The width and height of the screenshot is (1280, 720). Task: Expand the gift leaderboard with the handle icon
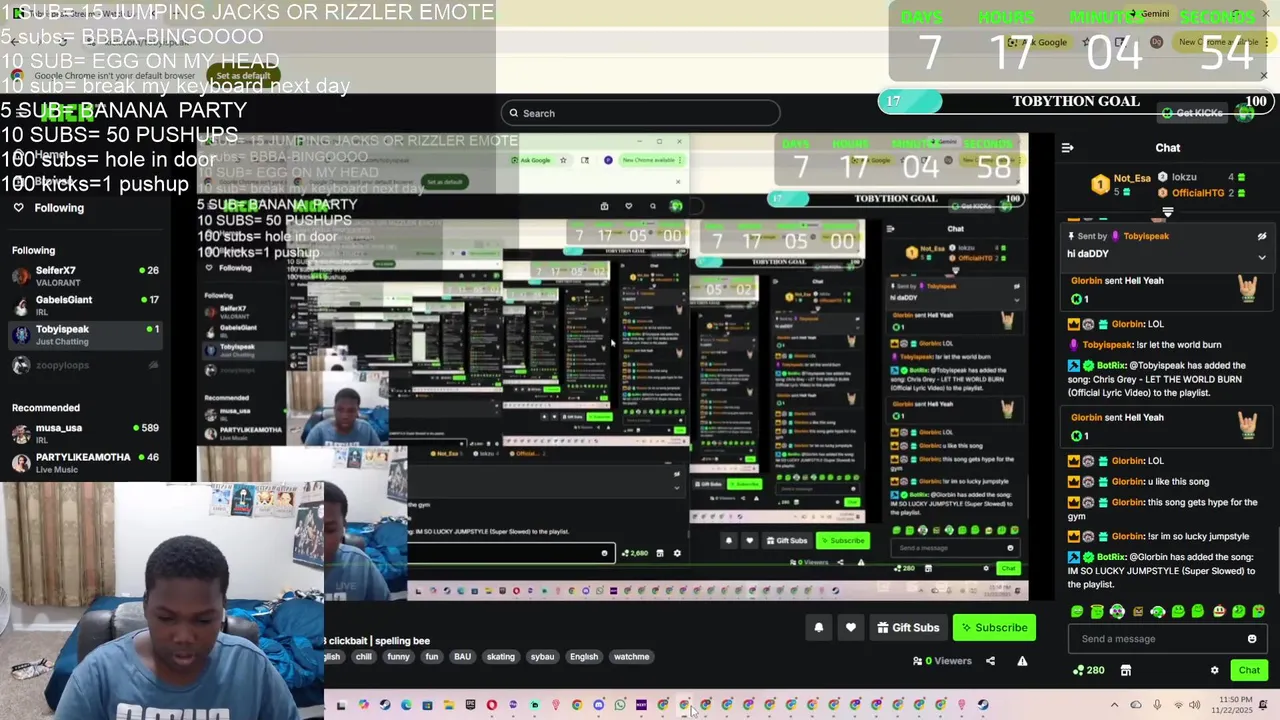(1167, 212)
